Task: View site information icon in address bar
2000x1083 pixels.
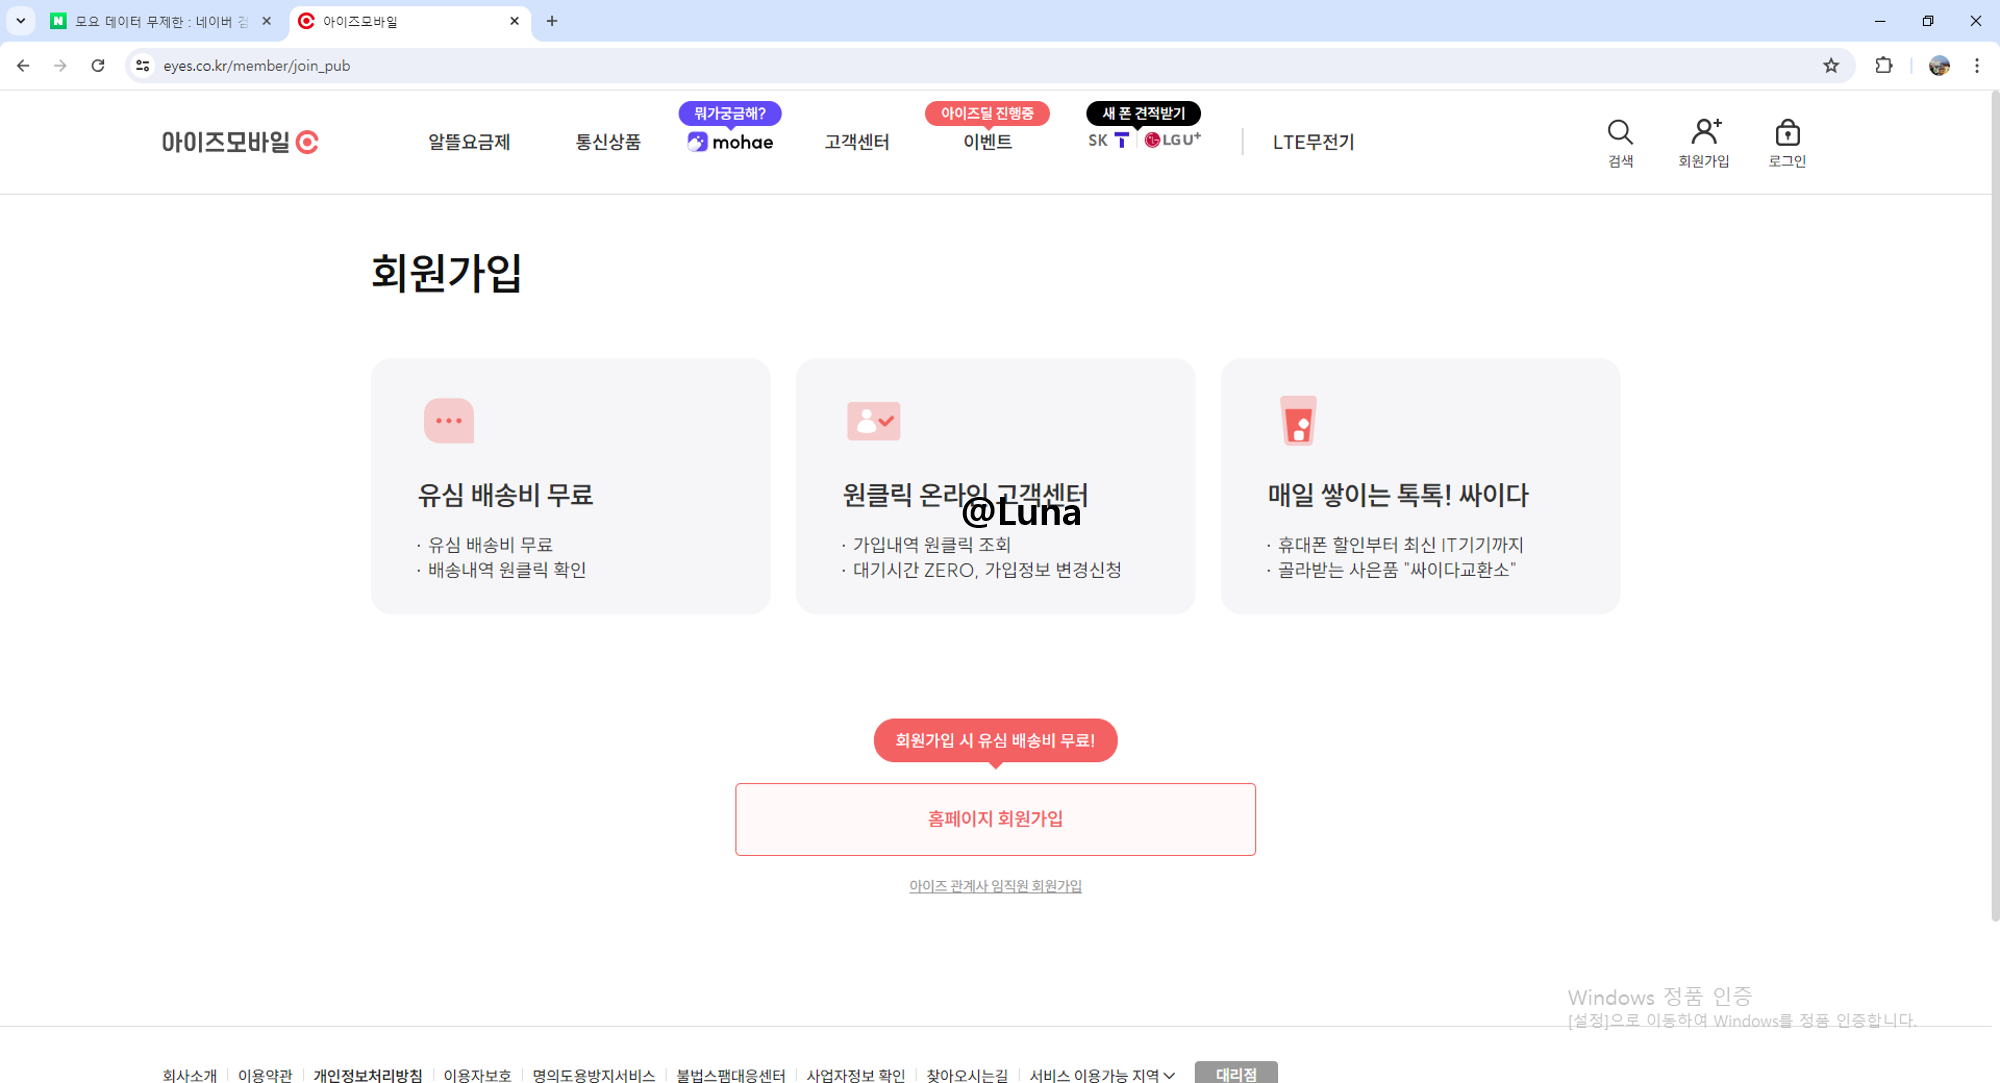Action: click(143, 66)
